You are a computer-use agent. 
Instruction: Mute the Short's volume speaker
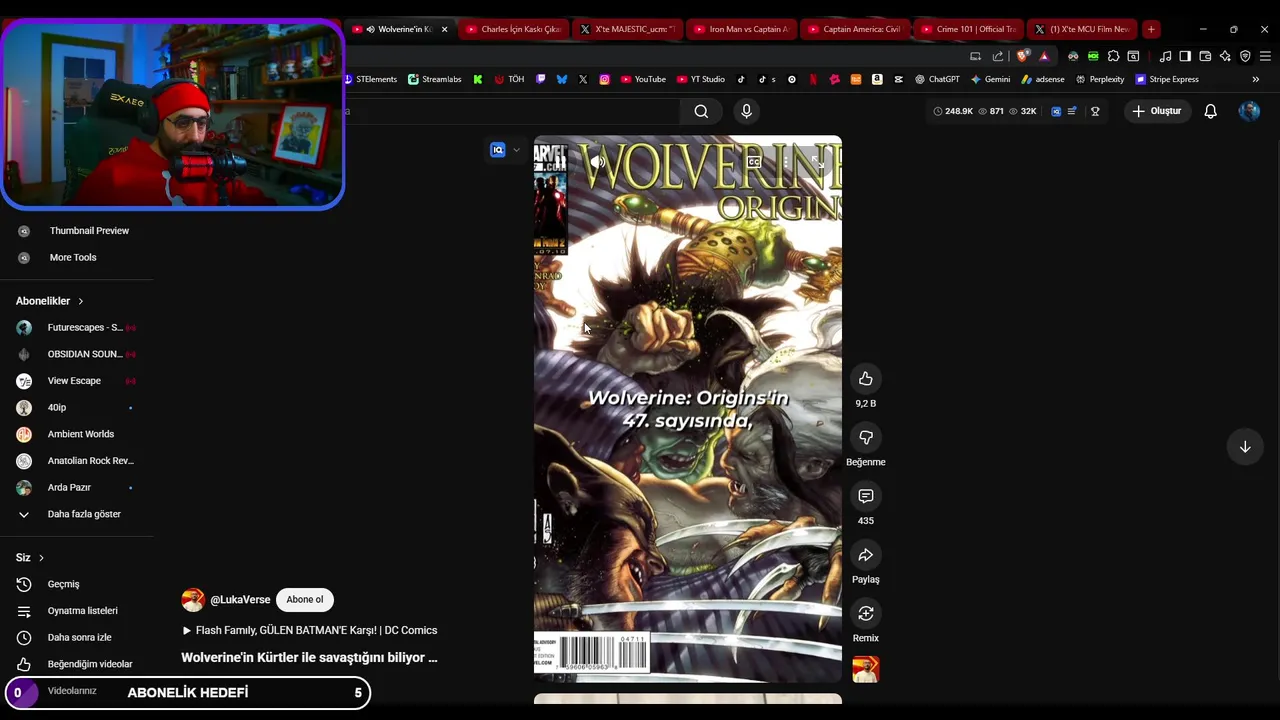point(598,162)
